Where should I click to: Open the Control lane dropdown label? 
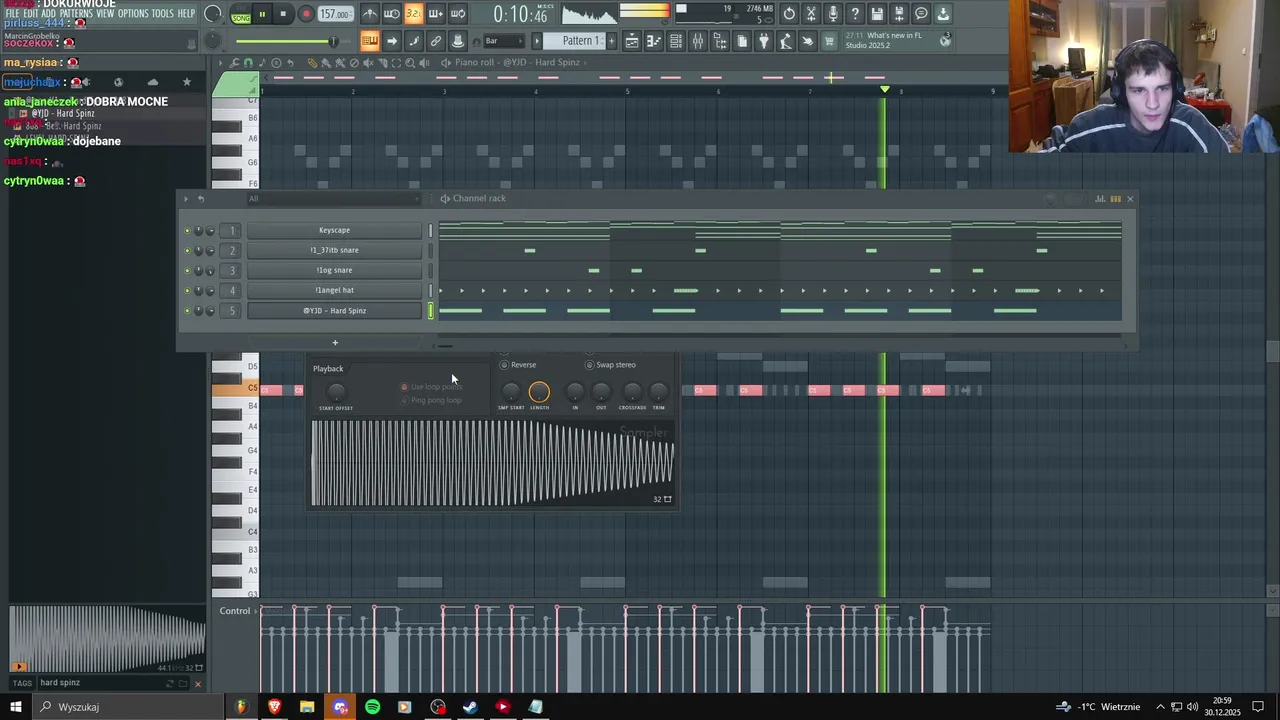click(x=235, y=611)
